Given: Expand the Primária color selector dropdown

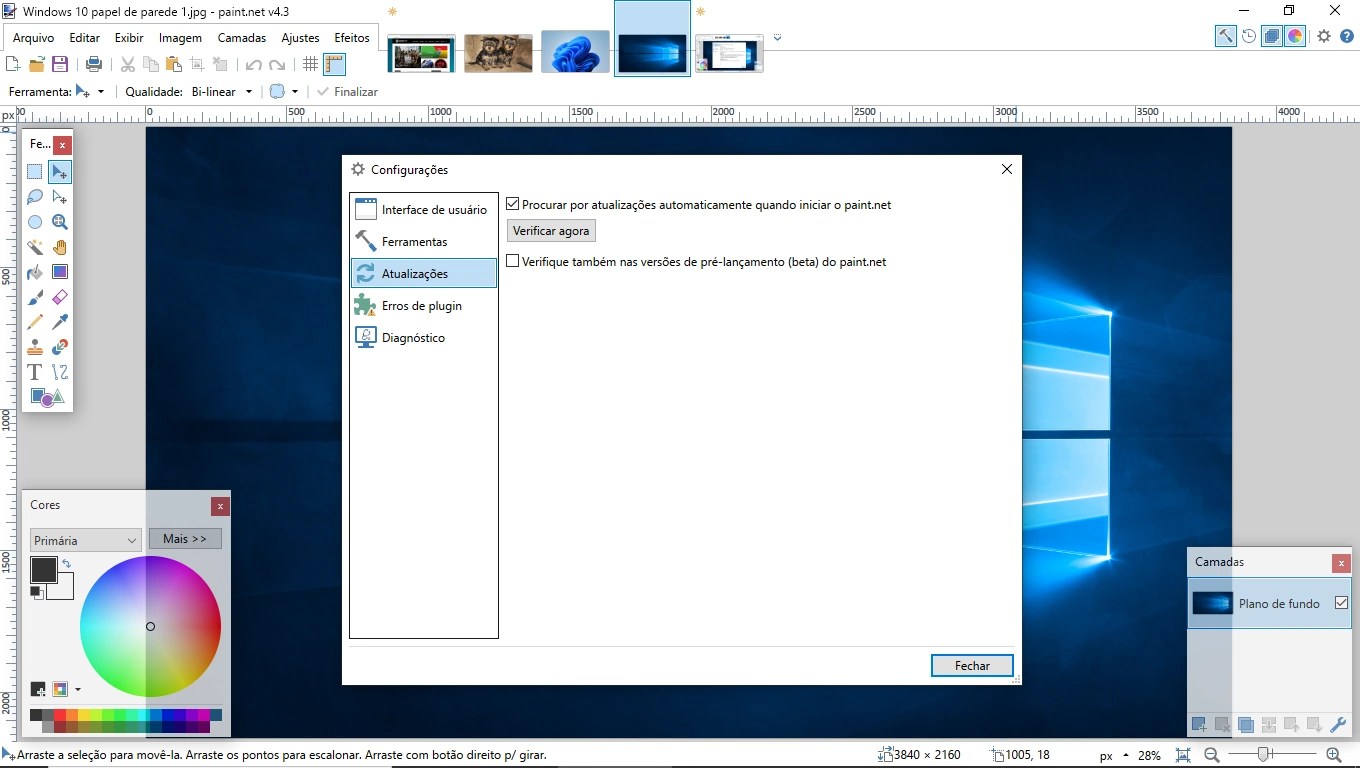Looking at the screenshot, I should (85, 539).
